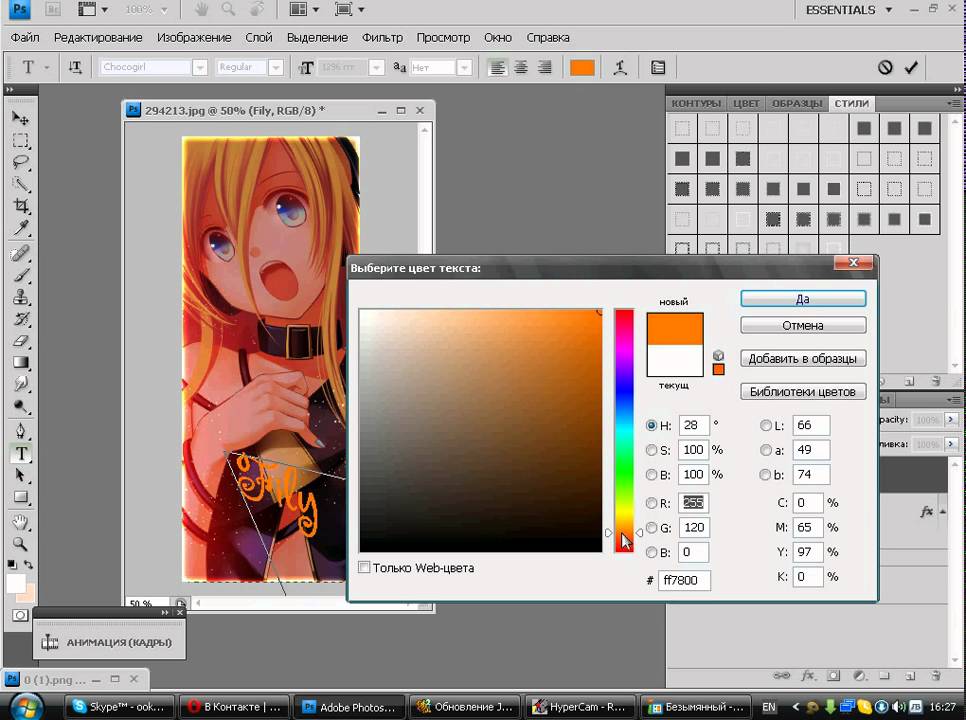966x720 pixels.
Task: Select the Crop tool
Action: [20, 206]
